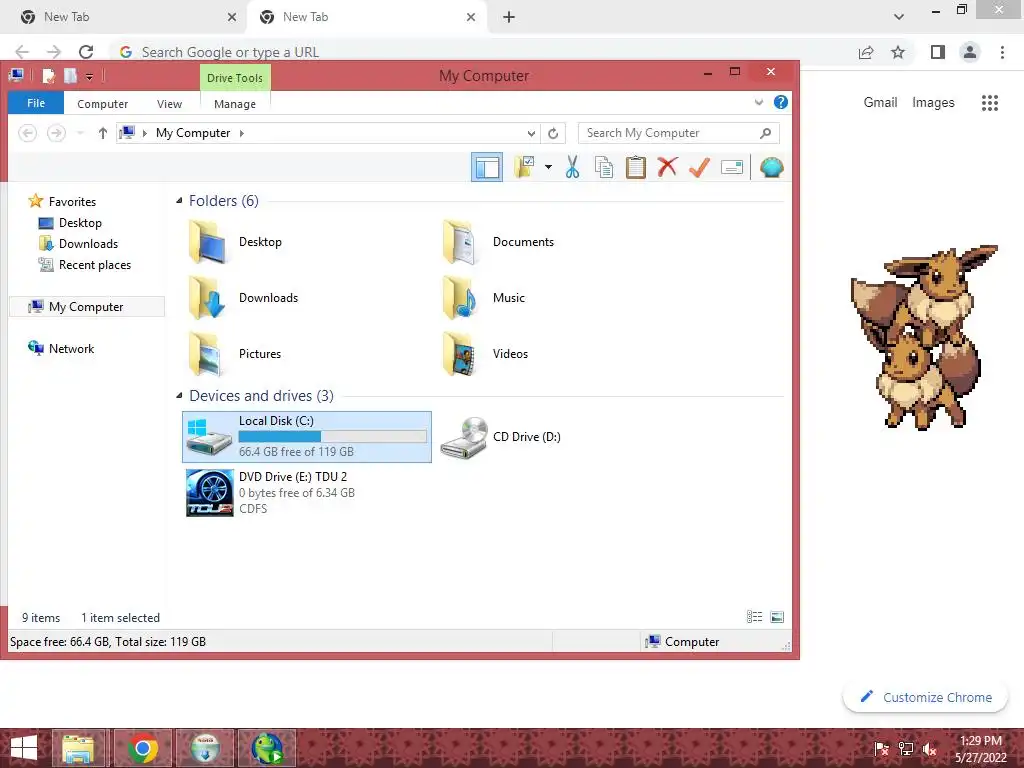Image resolution: width=1024 pixels, height=768 pixels.
Task: Click Explorer Back navigation arrow
Action: 27,133
